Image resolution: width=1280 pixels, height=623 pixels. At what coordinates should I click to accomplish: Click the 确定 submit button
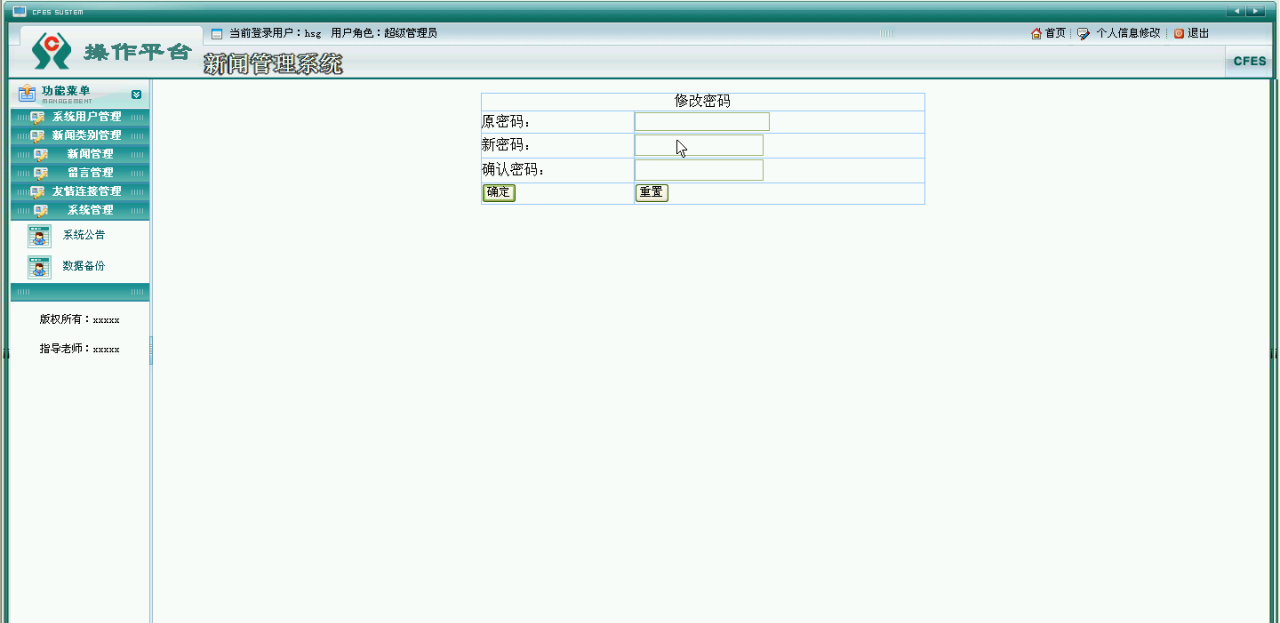tap(498, 192)
